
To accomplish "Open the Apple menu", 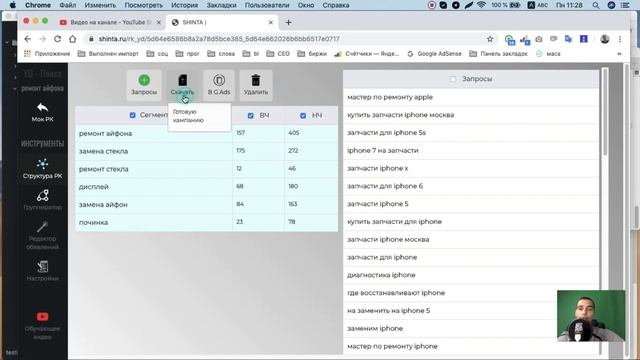I will coord(13,5).
